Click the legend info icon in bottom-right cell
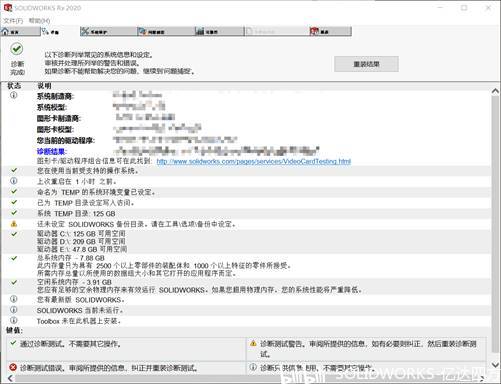 (x=253, y=367)
